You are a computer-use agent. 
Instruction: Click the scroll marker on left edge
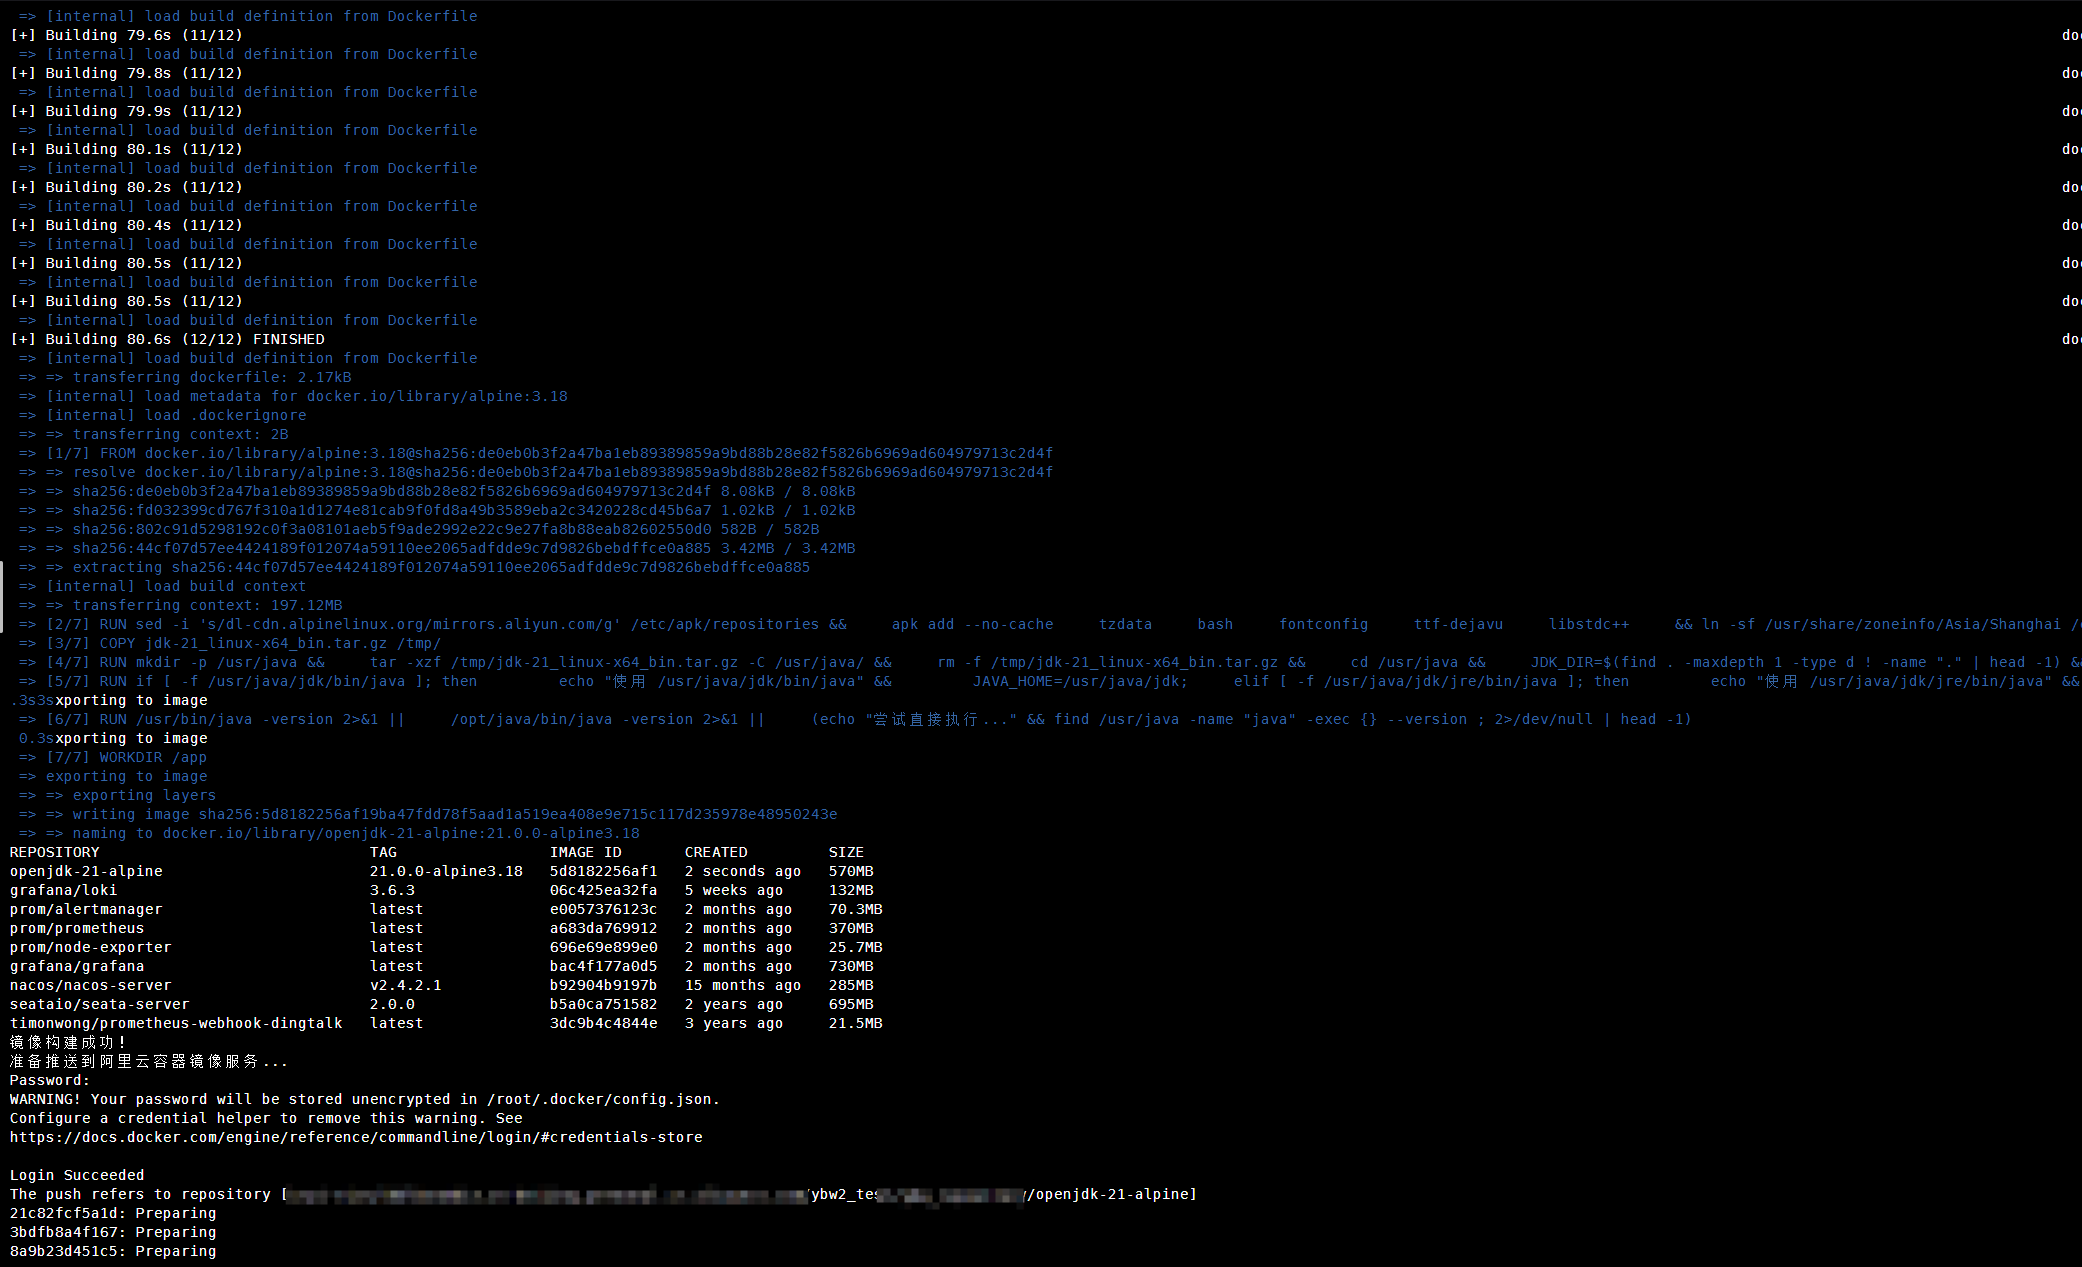click(x=2, y=596)
